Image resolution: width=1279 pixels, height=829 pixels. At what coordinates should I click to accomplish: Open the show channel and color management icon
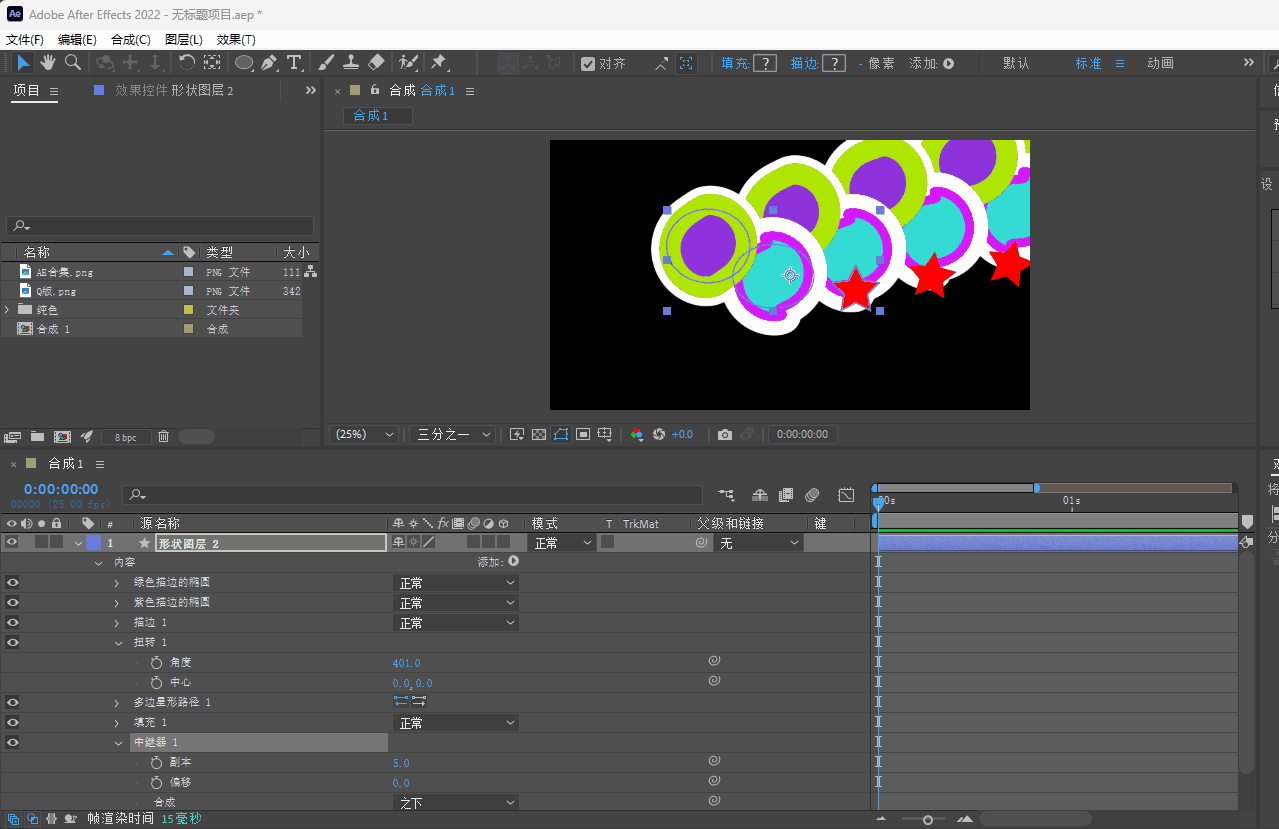(636, 435)
